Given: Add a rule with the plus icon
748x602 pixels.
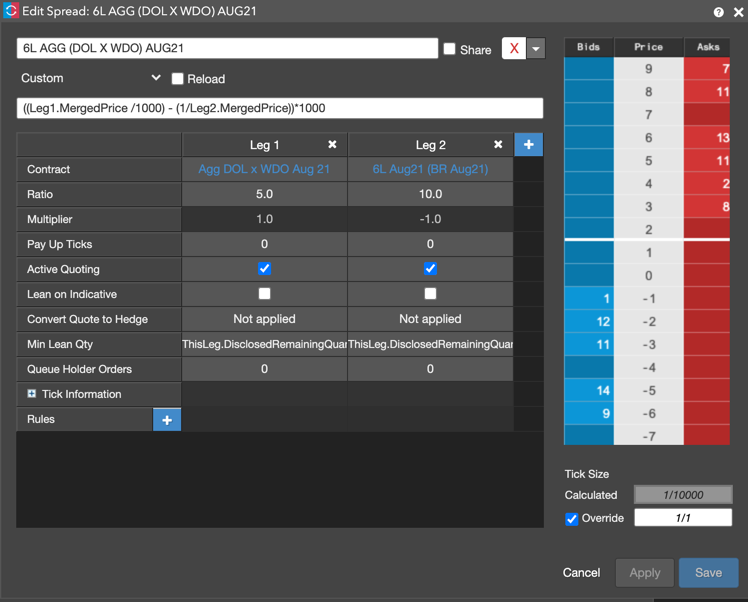Looking at the screenshot, I should [x=167, y=420].
